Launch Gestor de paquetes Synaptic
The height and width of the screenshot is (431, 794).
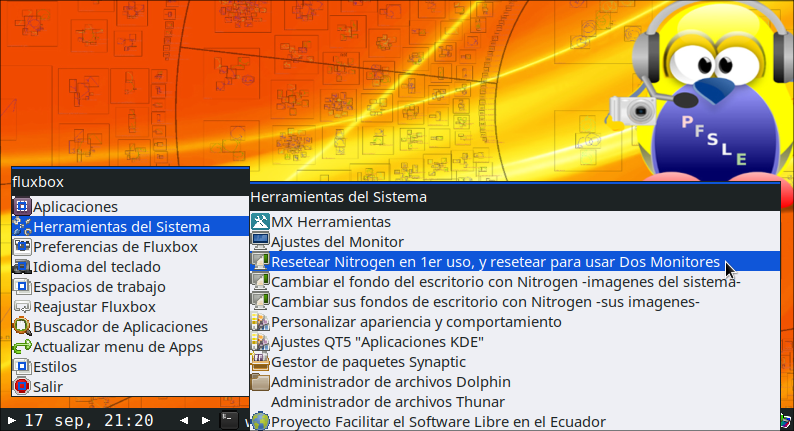click(x=515, y=362)
